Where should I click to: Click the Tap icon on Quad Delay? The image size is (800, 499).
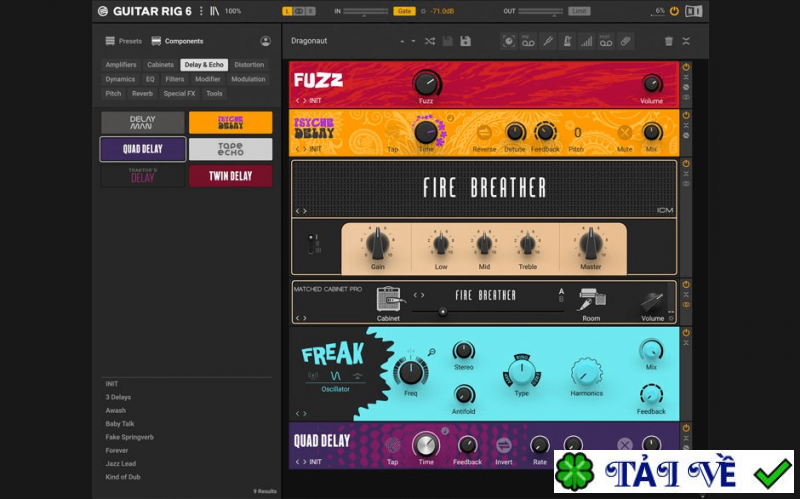[x=392, y=445]
